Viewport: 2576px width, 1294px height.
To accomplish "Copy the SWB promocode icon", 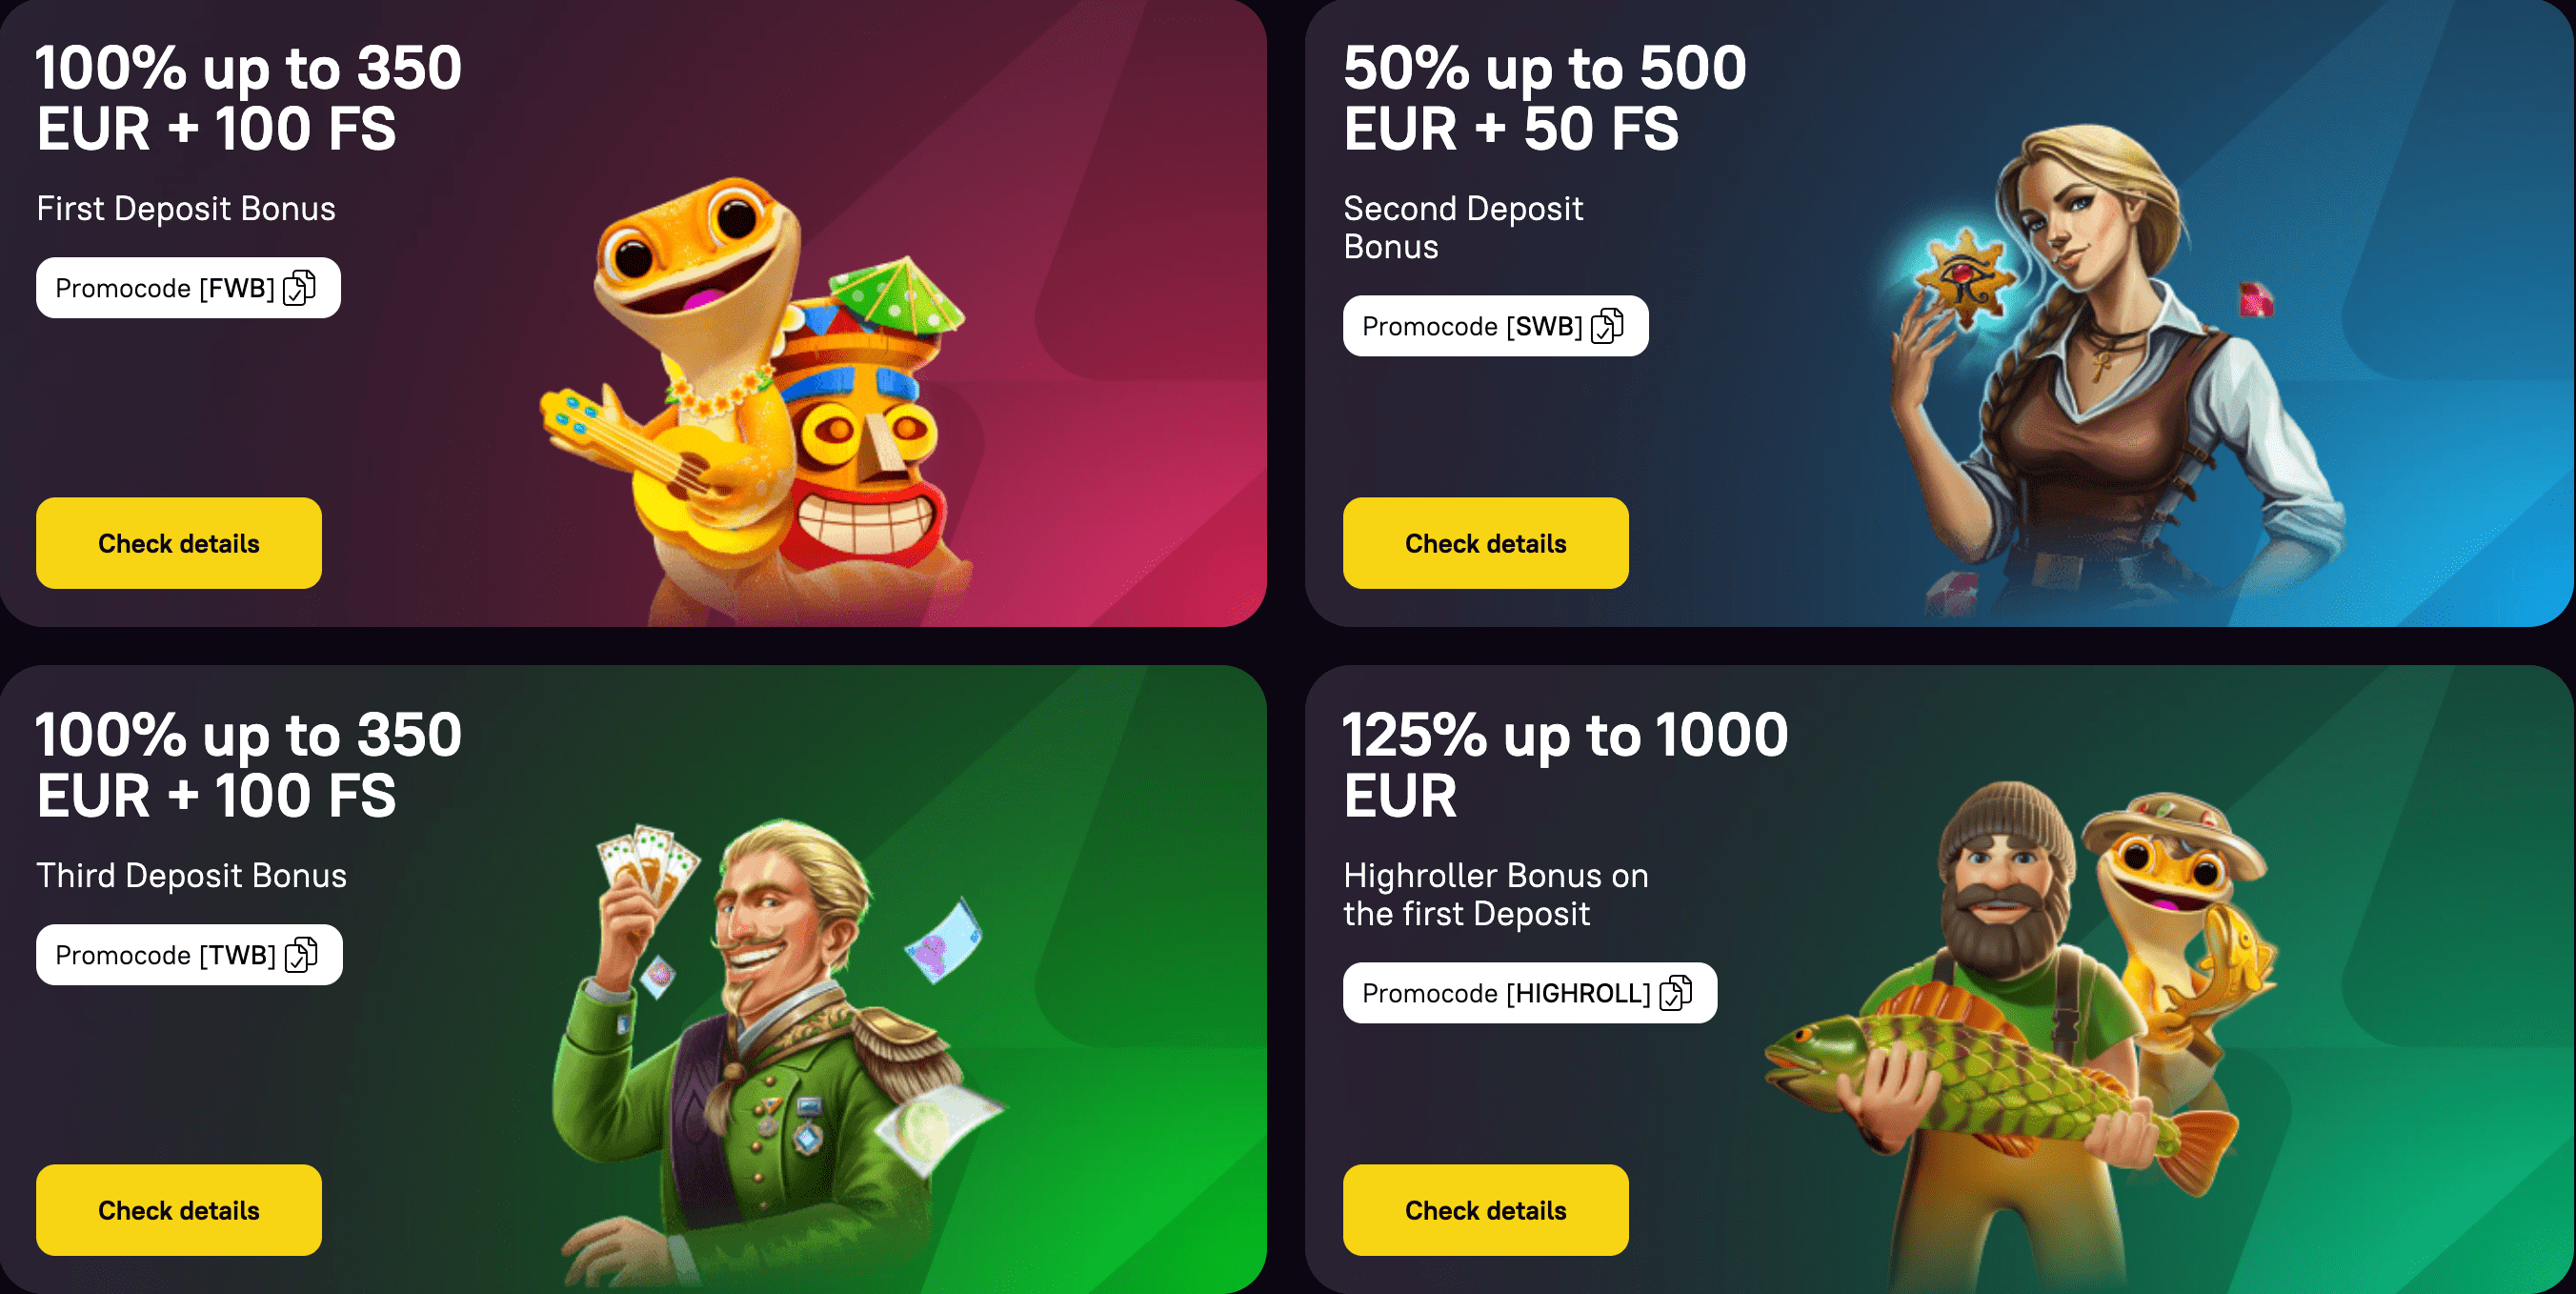I will tap(1607, 326).
